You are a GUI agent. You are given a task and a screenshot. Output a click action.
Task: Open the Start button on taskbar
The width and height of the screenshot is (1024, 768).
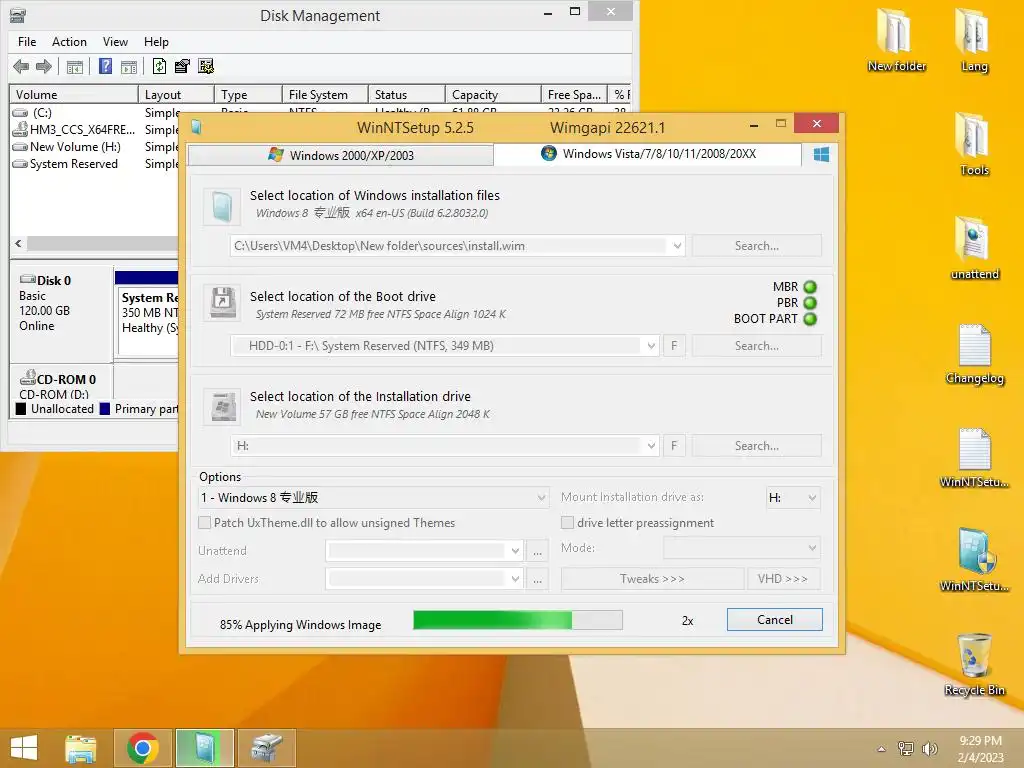[x=24, y=748]
